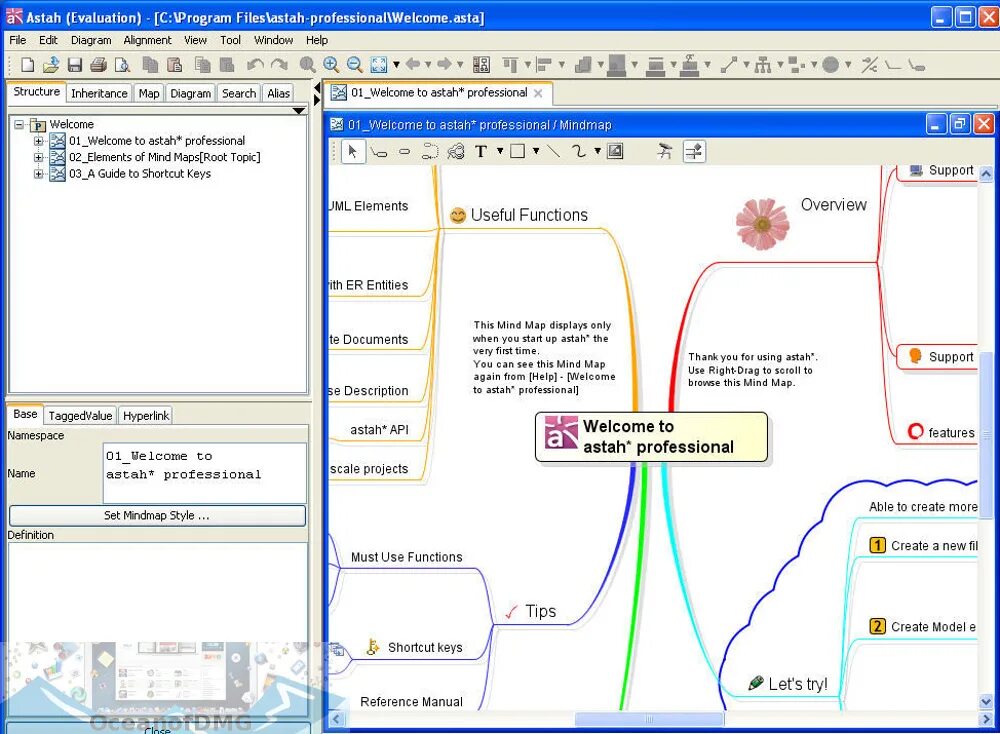The height and width of the screenshot is (734, 1000).
Task: Toggle the mindmap topic alignment mode button
Action: 694,151
